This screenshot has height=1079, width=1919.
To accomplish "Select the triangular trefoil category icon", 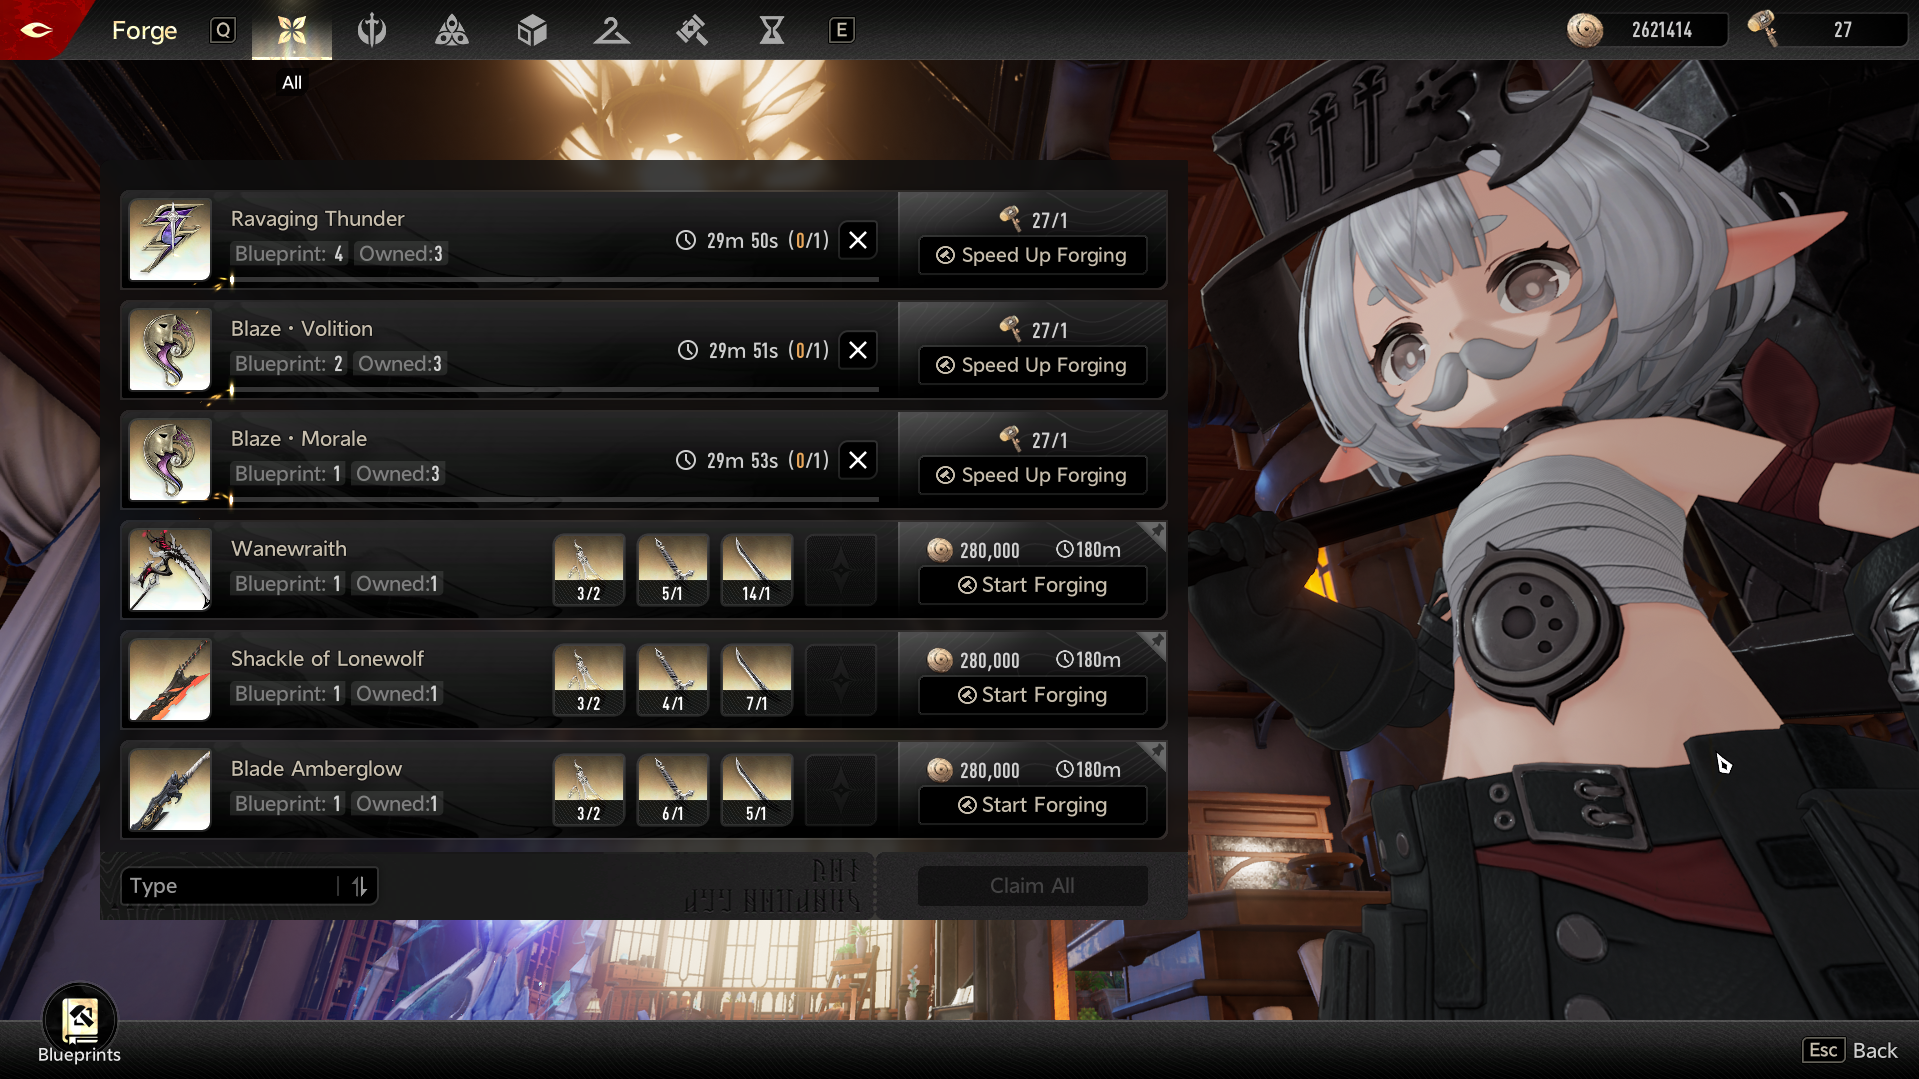I will tap(451, 30).
